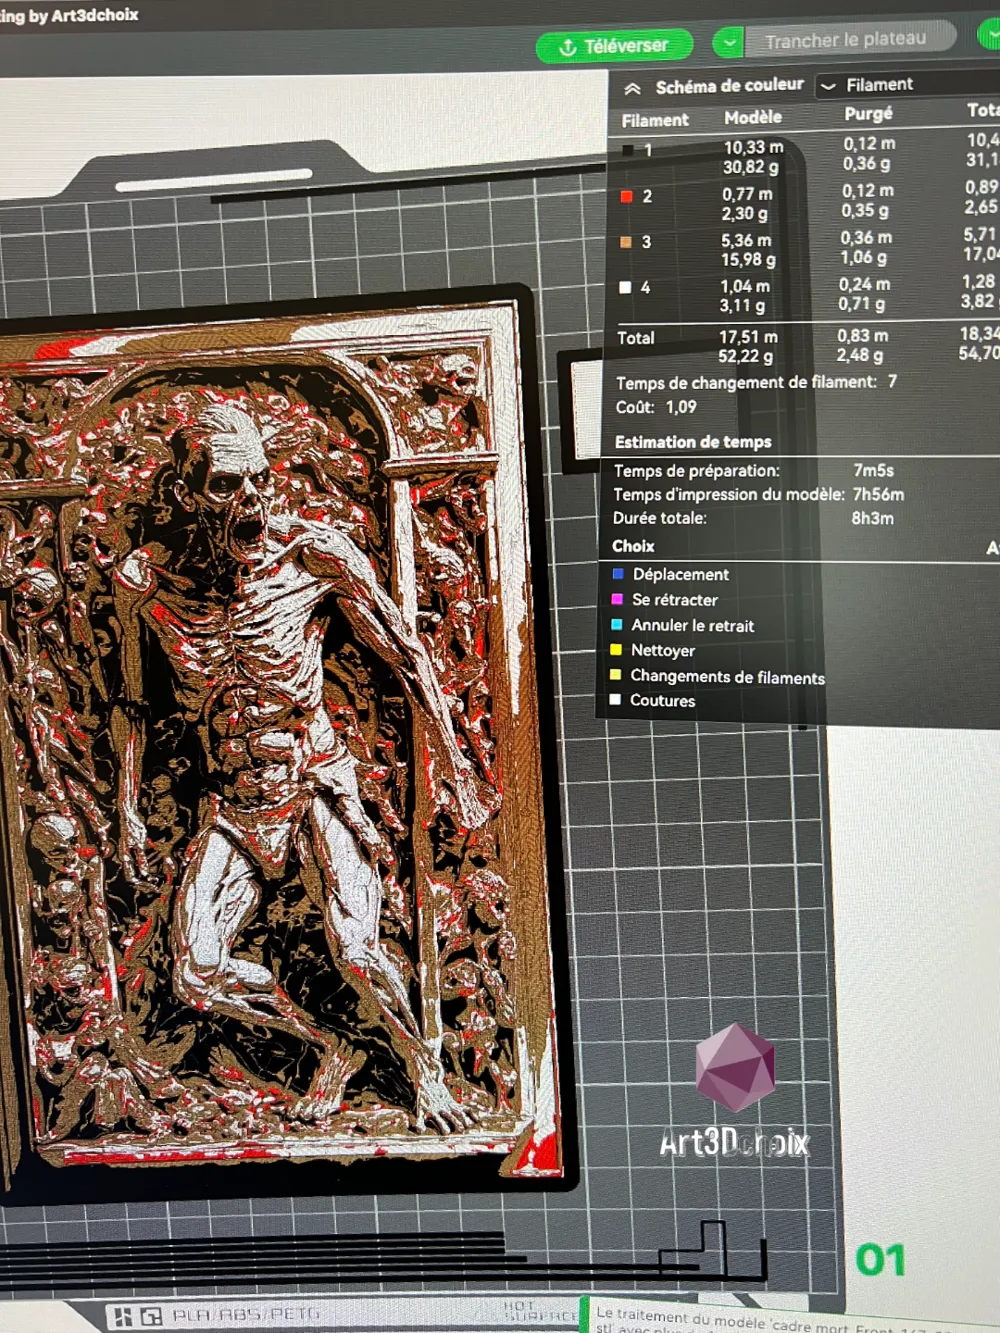1000x1333 pixels.
Task: Click the Art3Dchoix logo
Action: pos(735,1092)
